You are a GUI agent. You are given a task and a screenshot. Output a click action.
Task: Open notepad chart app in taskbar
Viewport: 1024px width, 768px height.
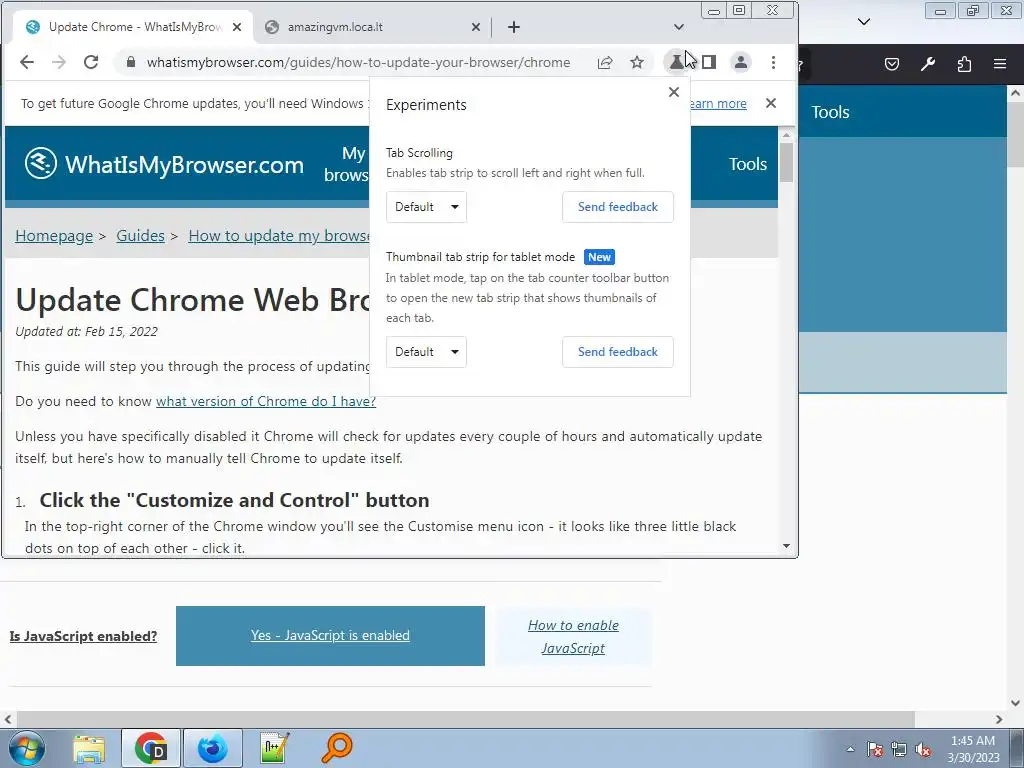pyautogui.click(x=274, y=748)
